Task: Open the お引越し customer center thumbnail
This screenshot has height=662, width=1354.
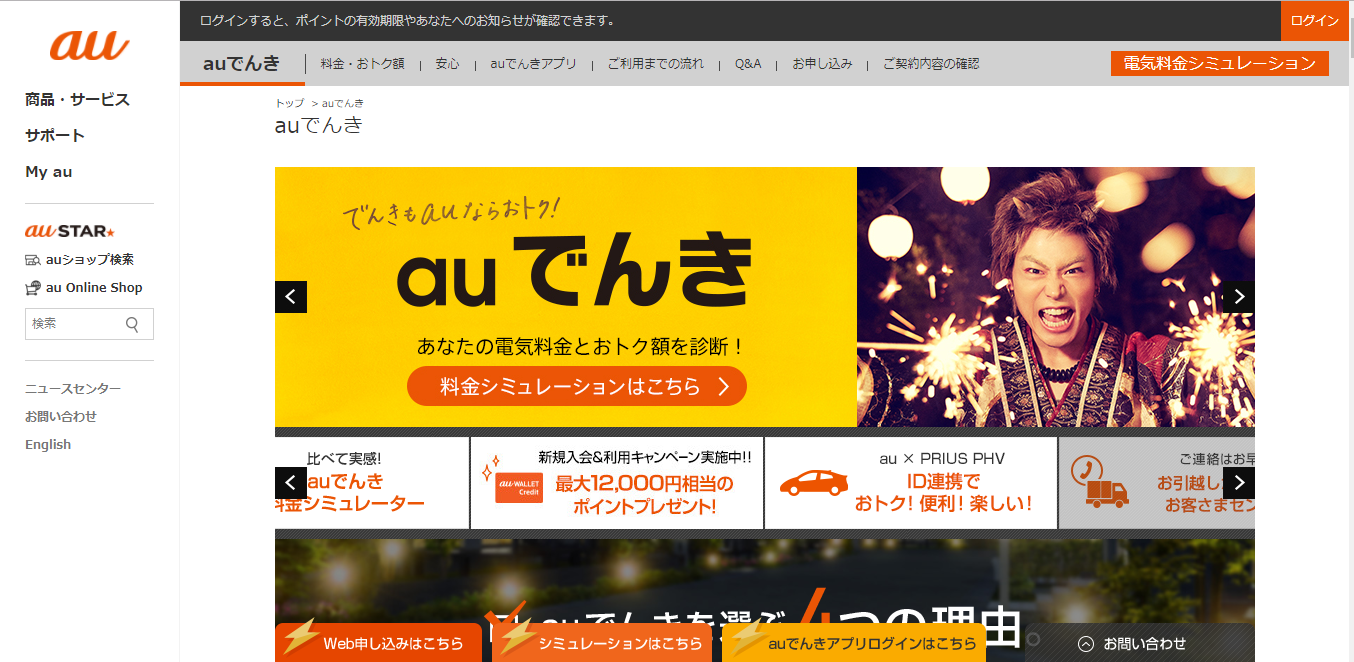Action: 1157,483
